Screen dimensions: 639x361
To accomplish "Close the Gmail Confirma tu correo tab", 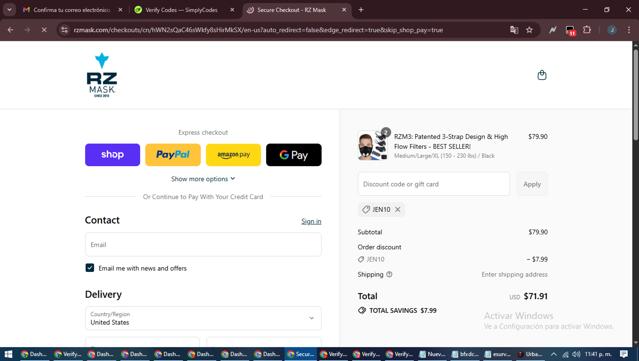I will (x=120, y=10).
